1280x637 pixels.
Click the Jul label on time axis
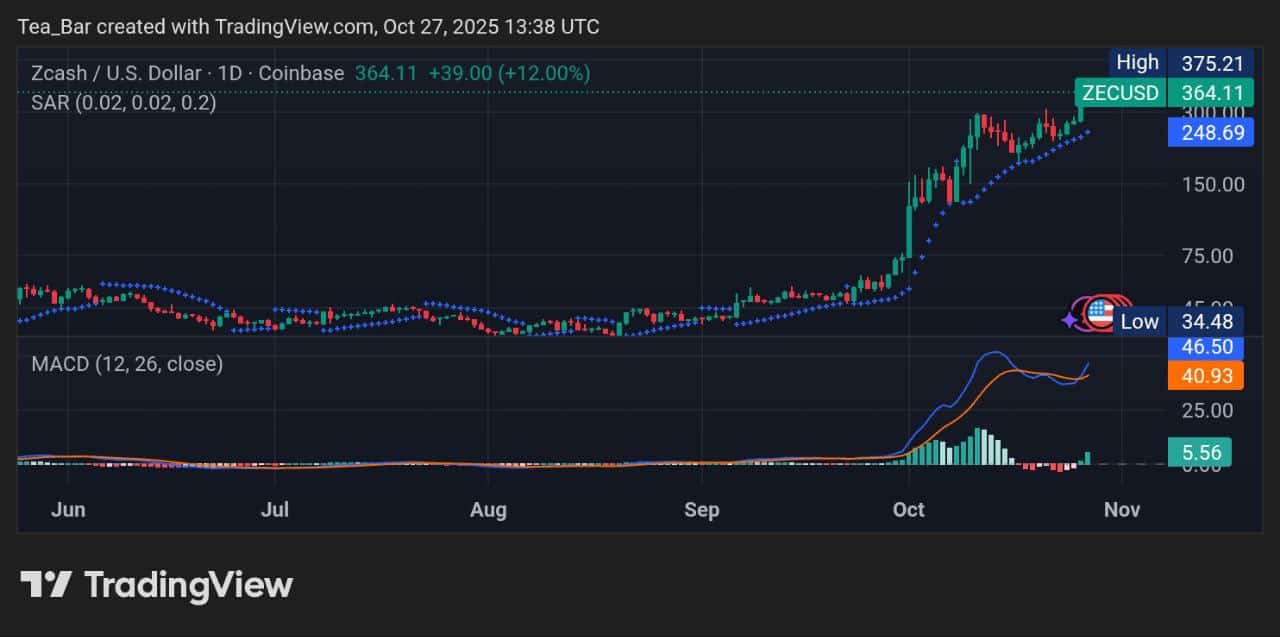click(x=274, y=510)
